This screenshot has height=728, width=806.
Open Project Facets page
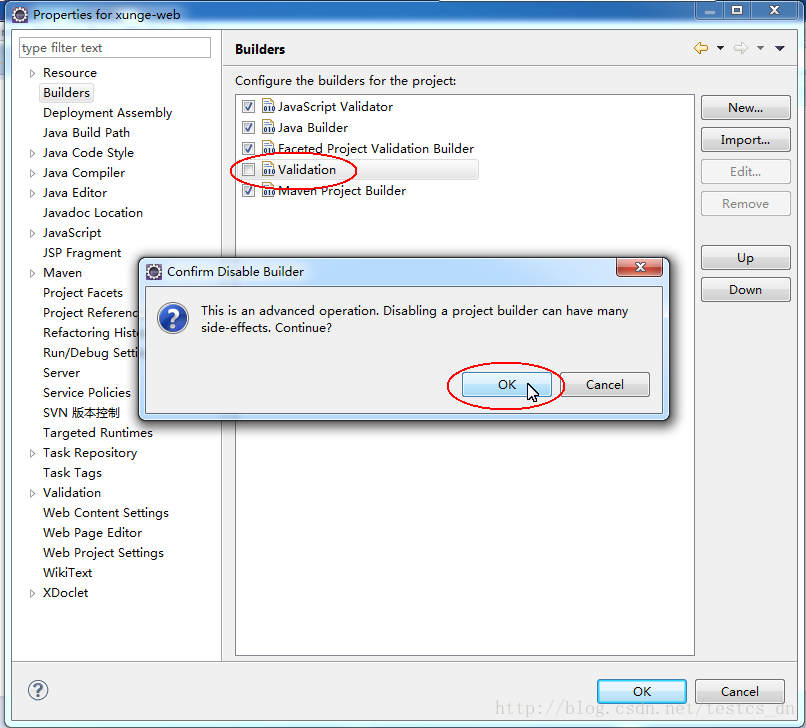[x=83, y=293]
